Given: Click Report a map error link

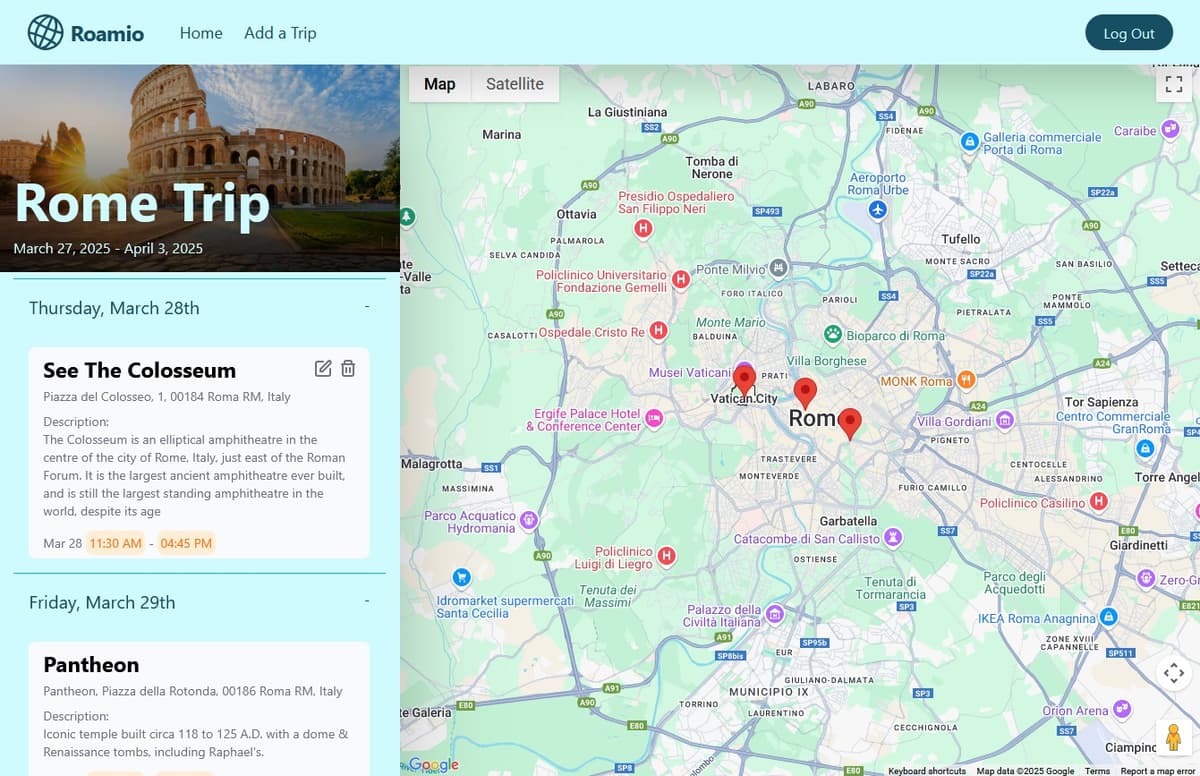Looking at the screenshot, I should point(1159,771).
